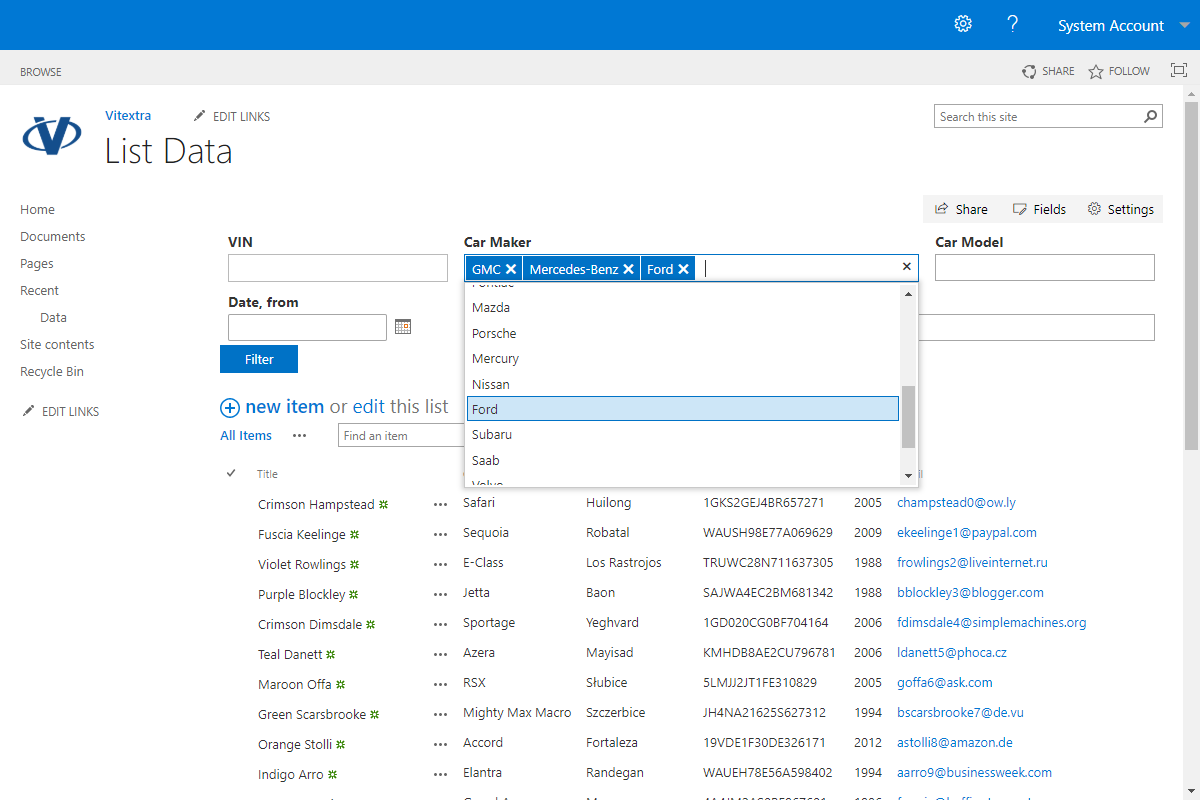Viewport: 1200px width, 800px height.
Task: Select Mazda in the dropdown list
Action: click(x=683, y=308)
